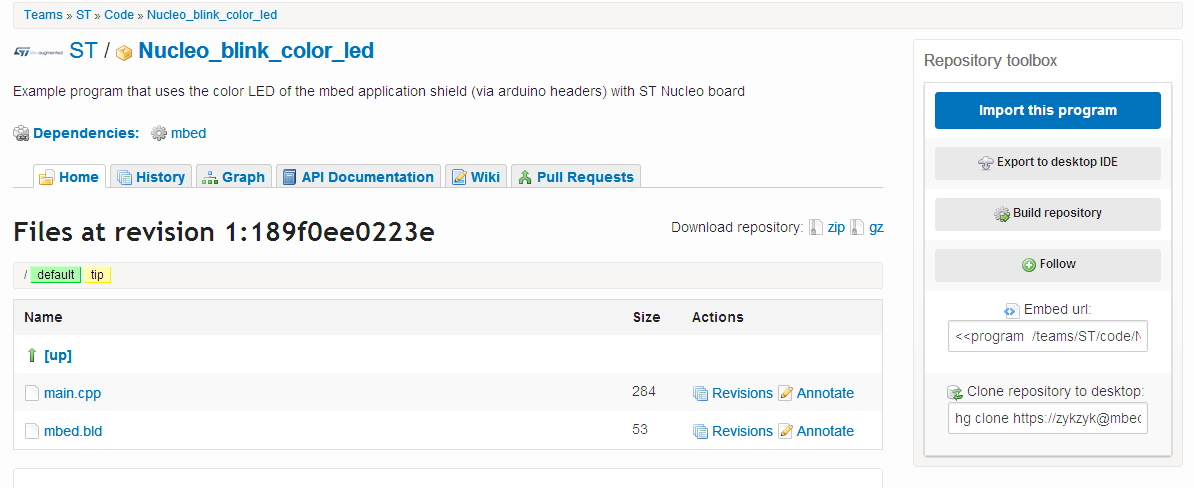Annotate the main.cpp file
Viewport: 1194px width, 488px height.
[825, 394]
